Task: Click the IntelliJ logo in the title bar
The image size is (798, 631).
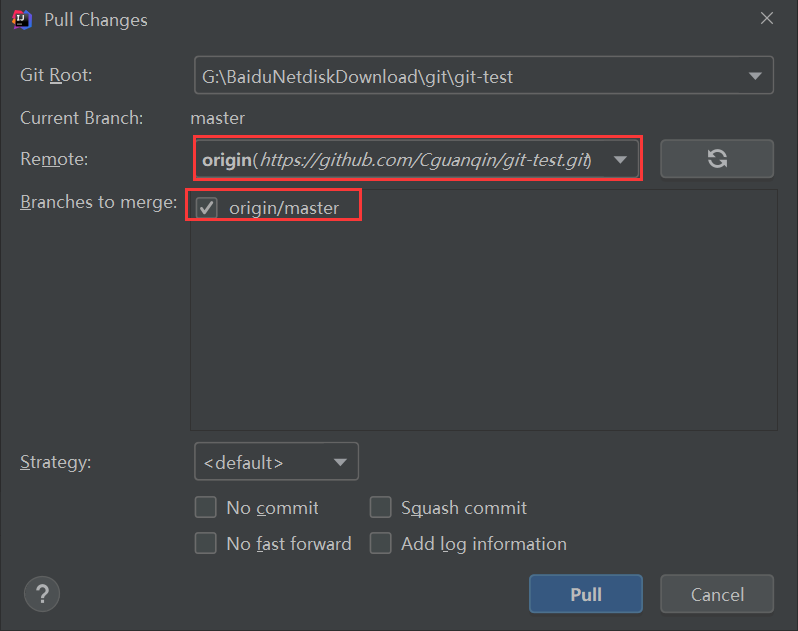Action: (x=21, y=19)
